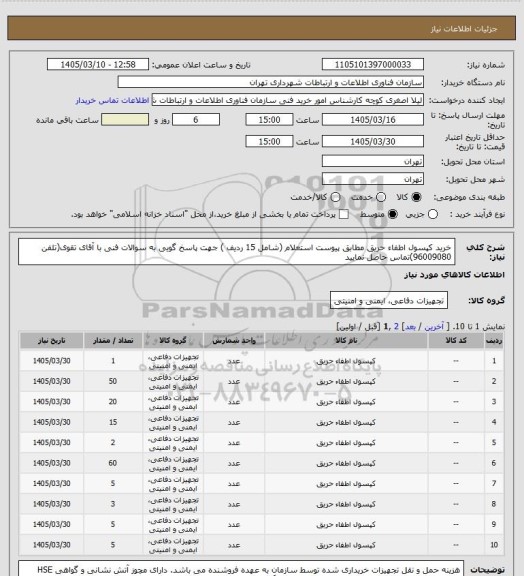Select the خدمت radio button
524x576 pixels.
381,197
